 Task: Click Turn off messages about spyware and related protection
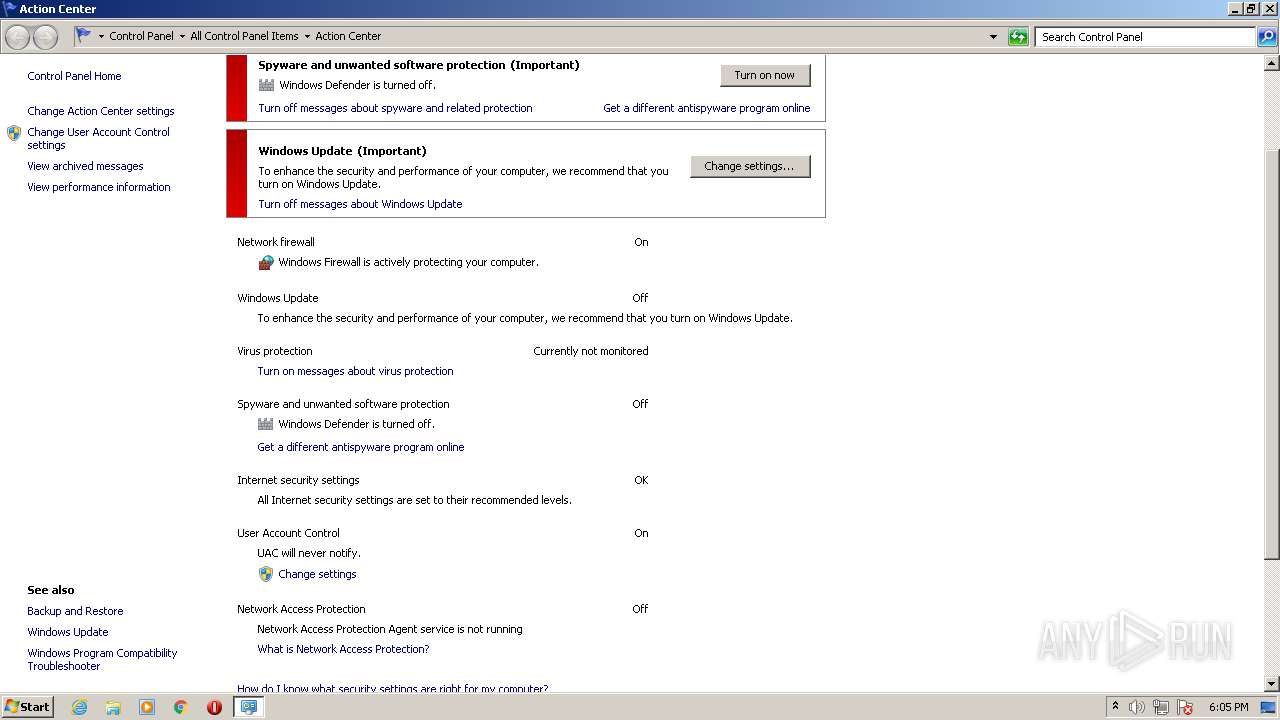pos(395,108)
